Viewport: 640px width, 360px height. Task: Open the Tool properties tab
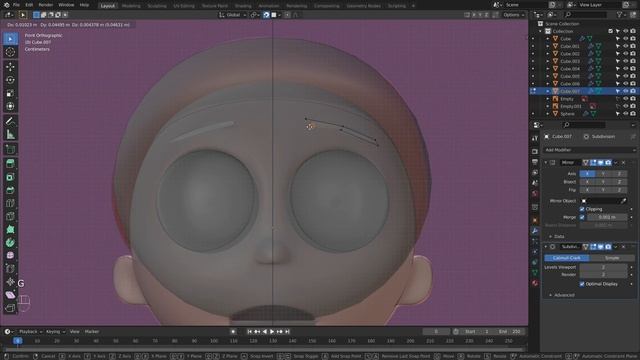[x=535, y=138]
